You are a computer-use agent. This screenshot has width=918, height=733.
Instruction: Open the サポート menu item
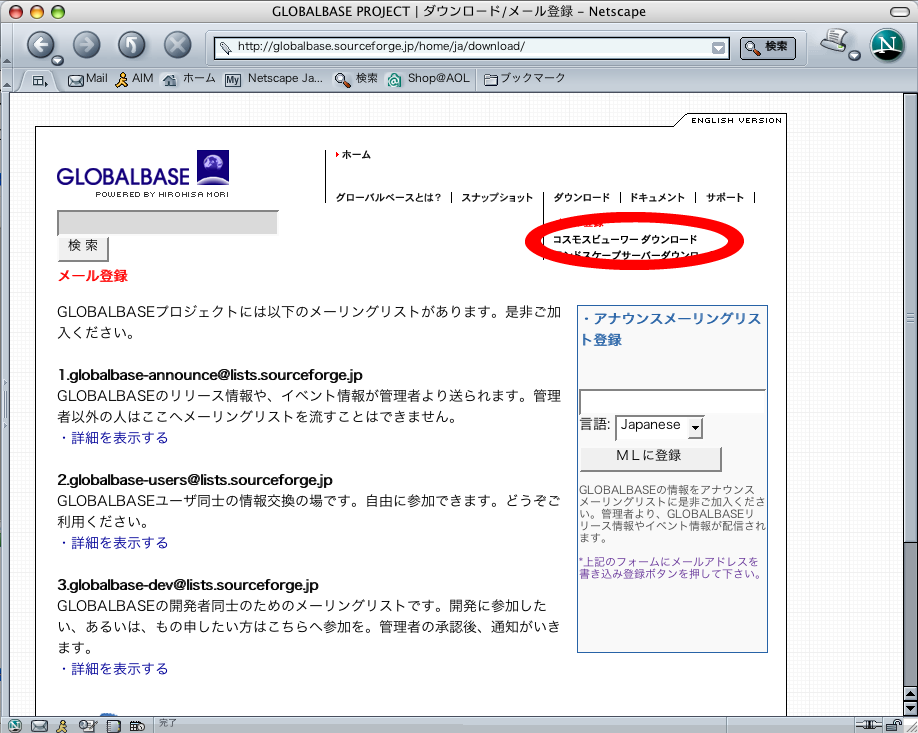click(725, 198)
